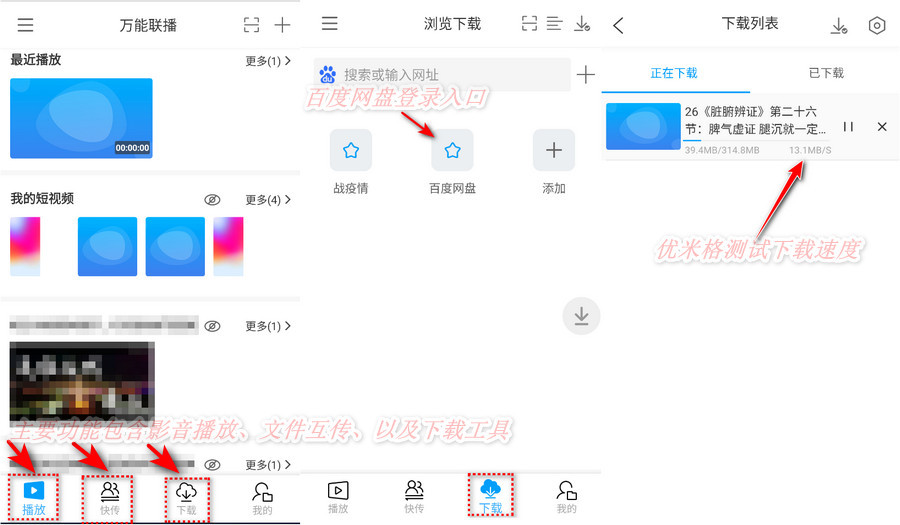Toggle eye icon beside 我的短视频
This screenshot has width=900, height=525.
[212, 199]
